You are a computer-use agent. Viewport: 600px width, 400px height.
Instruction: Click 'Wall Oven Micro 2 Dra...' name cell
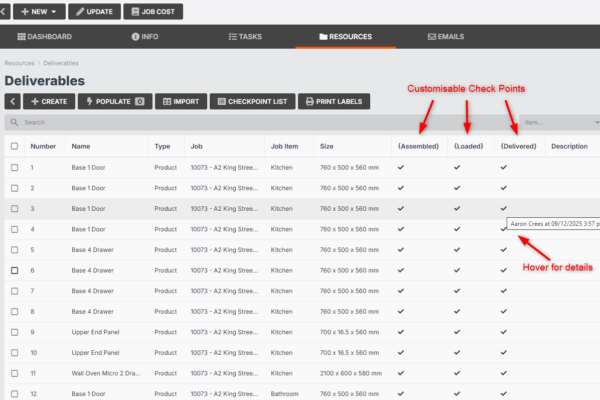tap(106, 373)
